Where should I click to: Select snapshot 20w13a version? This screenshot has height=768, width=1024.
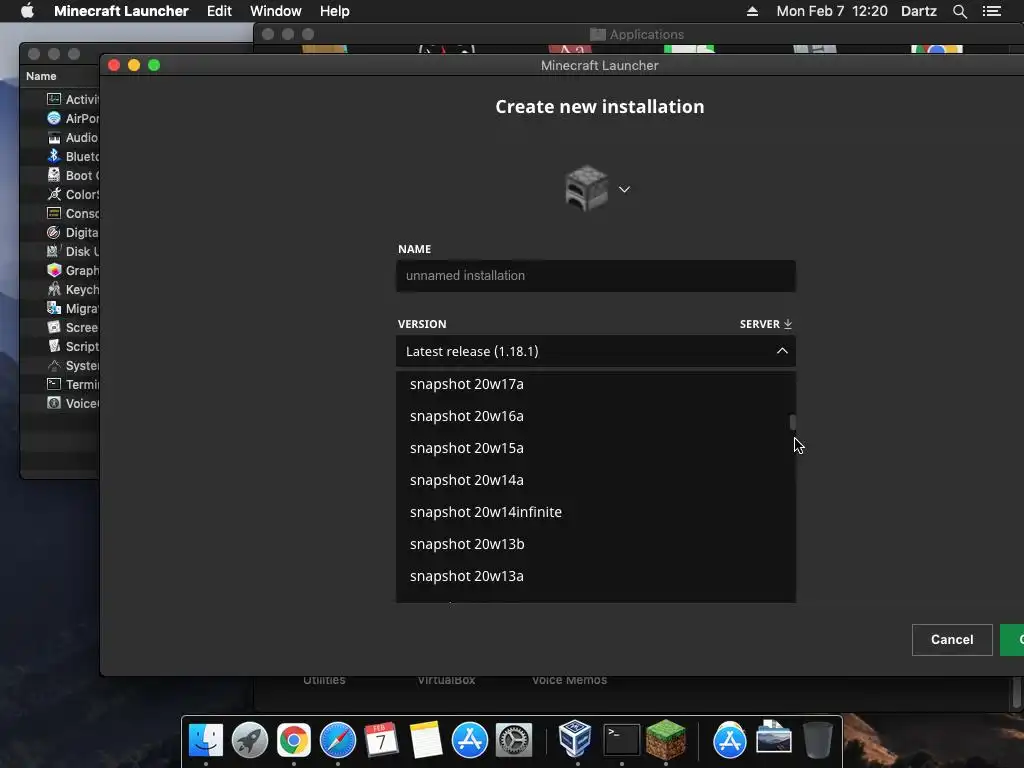tap(596, 576)
